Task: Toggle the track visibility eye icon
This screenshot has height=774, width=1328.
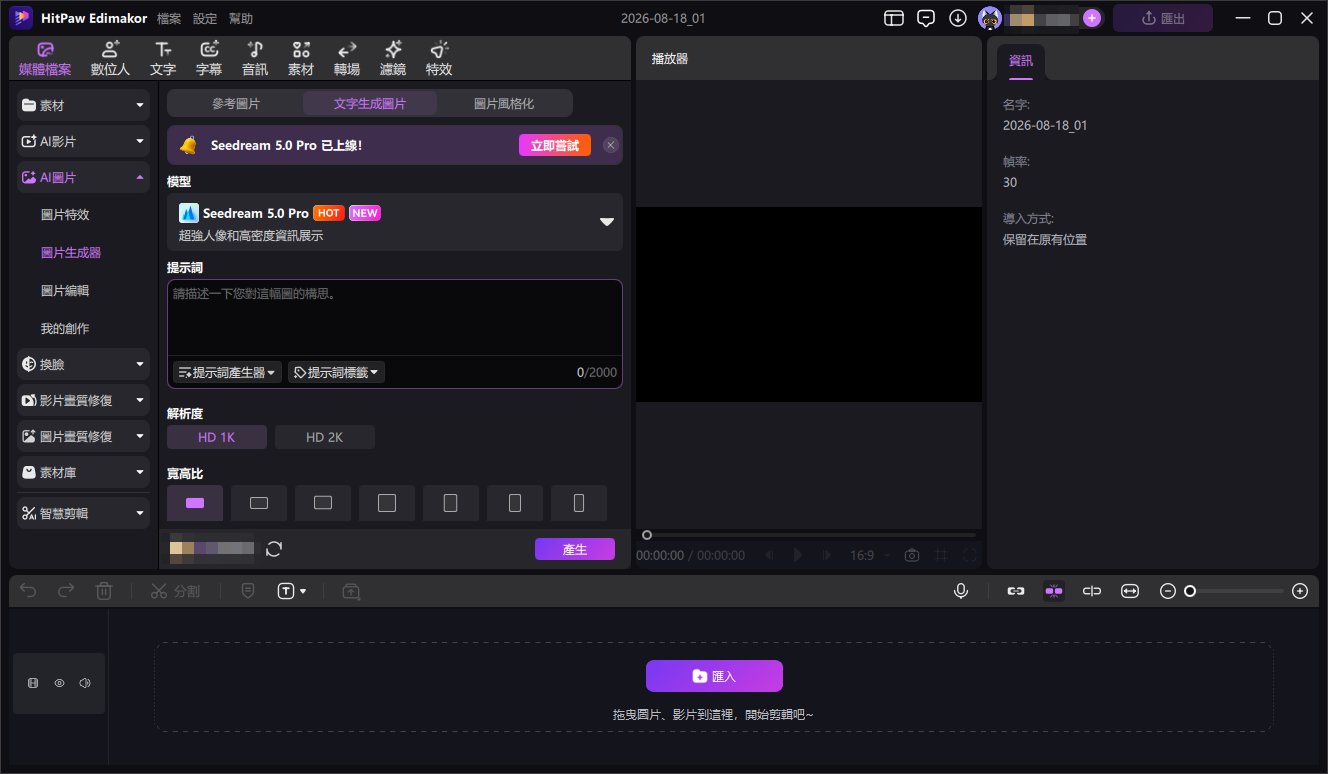Action: pyautogui.click(x=59, y=683)
